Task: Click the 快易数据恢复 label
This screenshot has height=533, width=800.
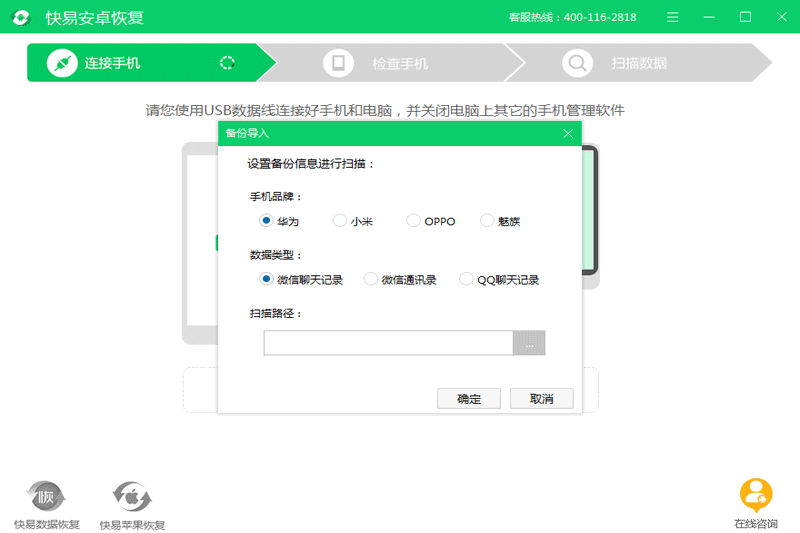Action: (x=46, y=524)
